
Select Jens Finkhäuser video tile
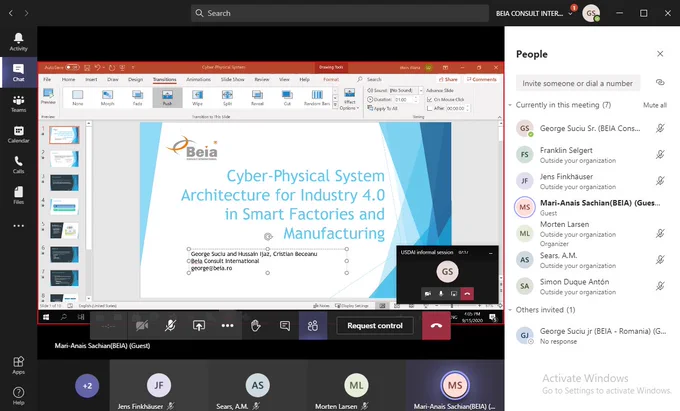(x=159, y=385)
